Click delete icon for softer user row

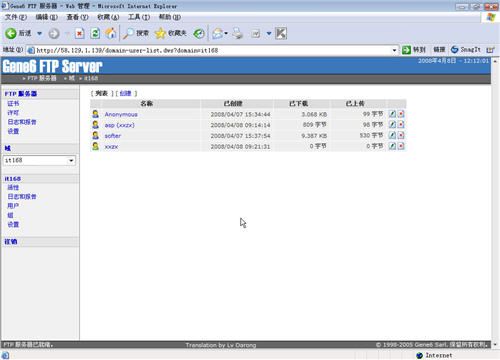pyautogui.click(x=401, y=135)
